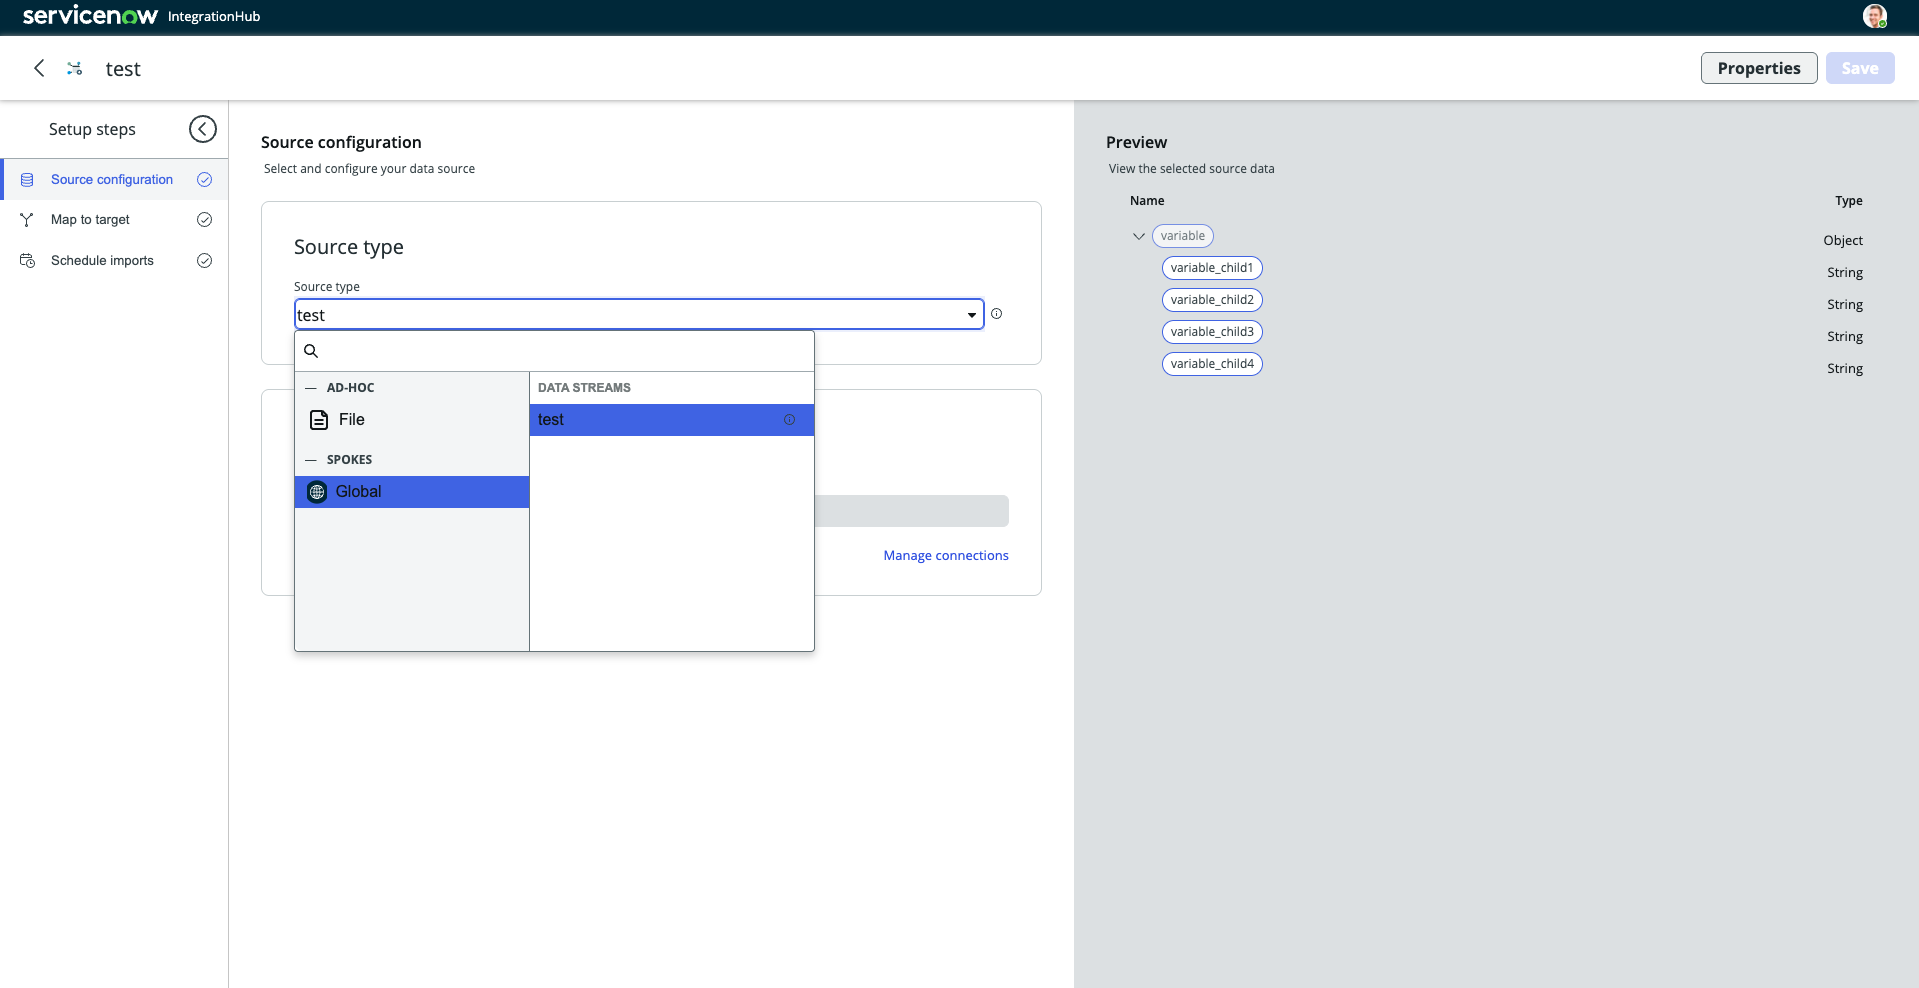The image size is (1919, 988).
Task: Select the File ad-hoc source
Action: pos(412,420)
